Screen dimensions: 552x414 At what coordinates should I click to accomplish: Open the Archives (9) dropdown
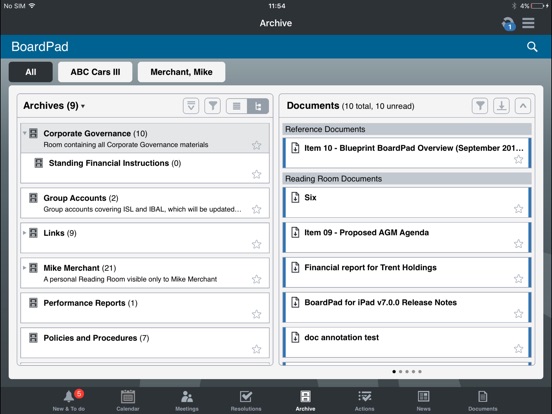click(54, 106)
